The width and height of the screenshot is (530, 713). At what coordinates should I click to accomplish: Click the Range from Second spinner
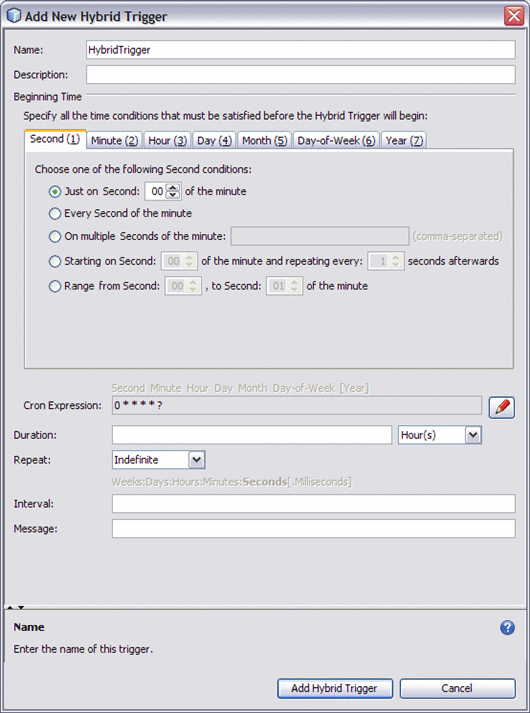coord(183,286)
